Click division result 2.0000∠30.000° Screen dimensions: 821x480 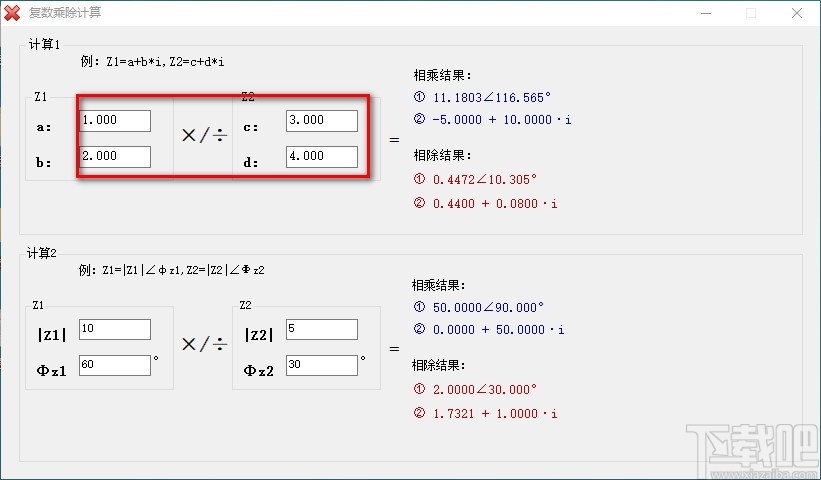click(x=485, y=390)
